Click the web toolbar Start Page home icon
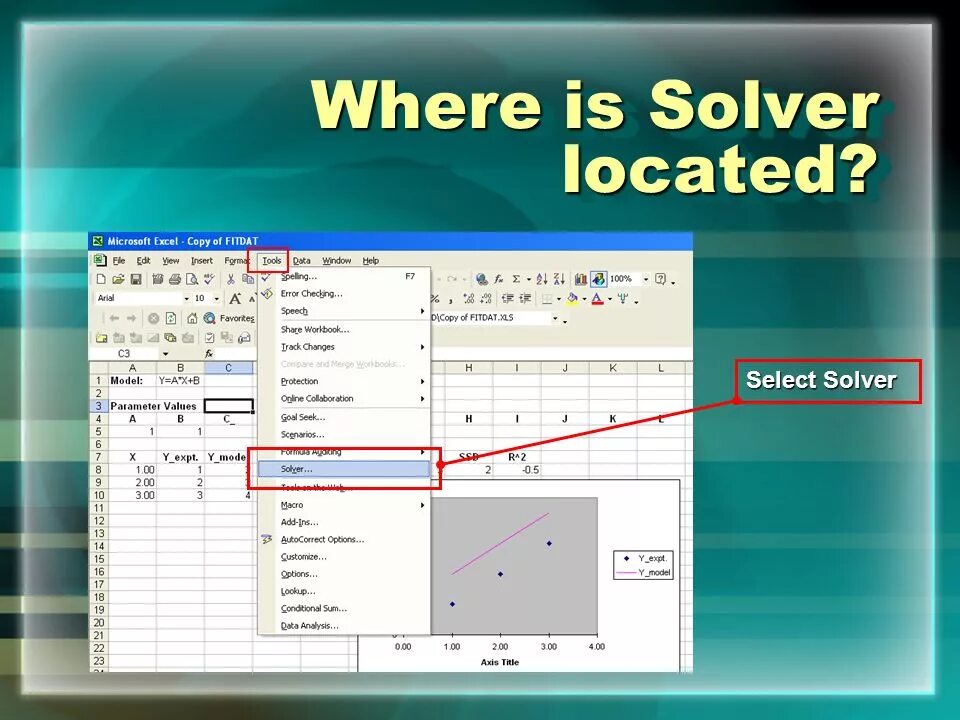 tap(192, 318)
